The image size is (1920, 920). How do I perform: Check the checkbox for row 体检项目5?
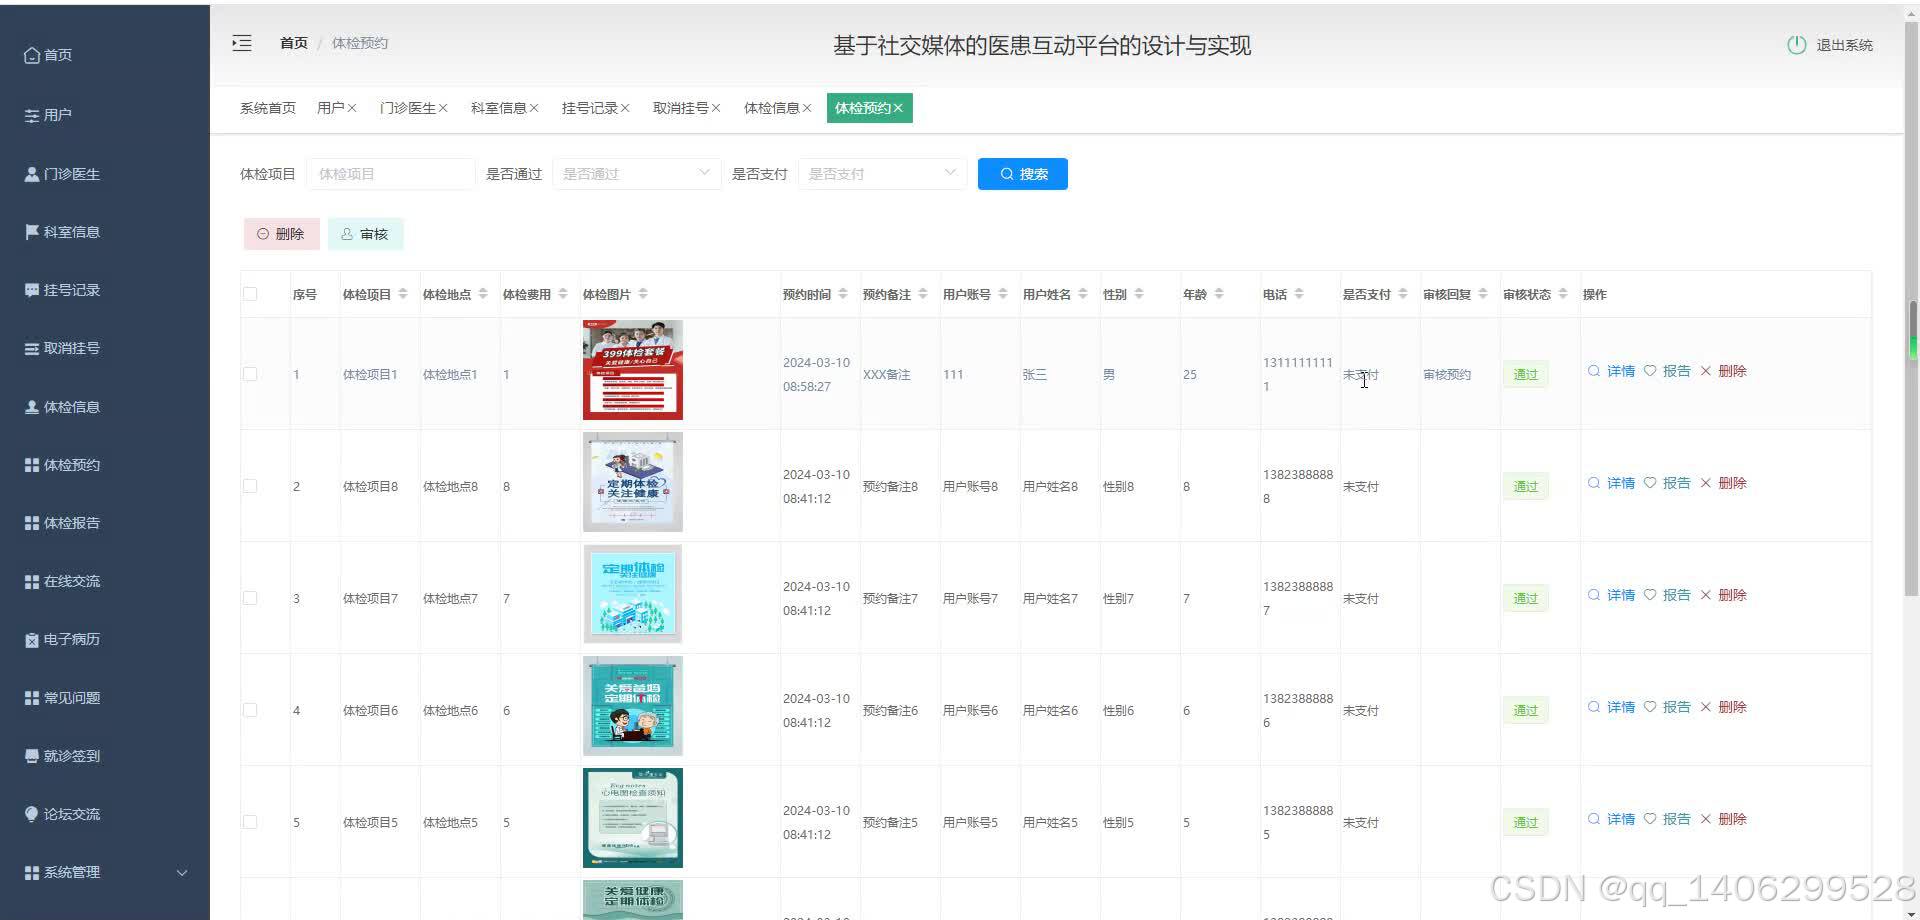(250, 822)
